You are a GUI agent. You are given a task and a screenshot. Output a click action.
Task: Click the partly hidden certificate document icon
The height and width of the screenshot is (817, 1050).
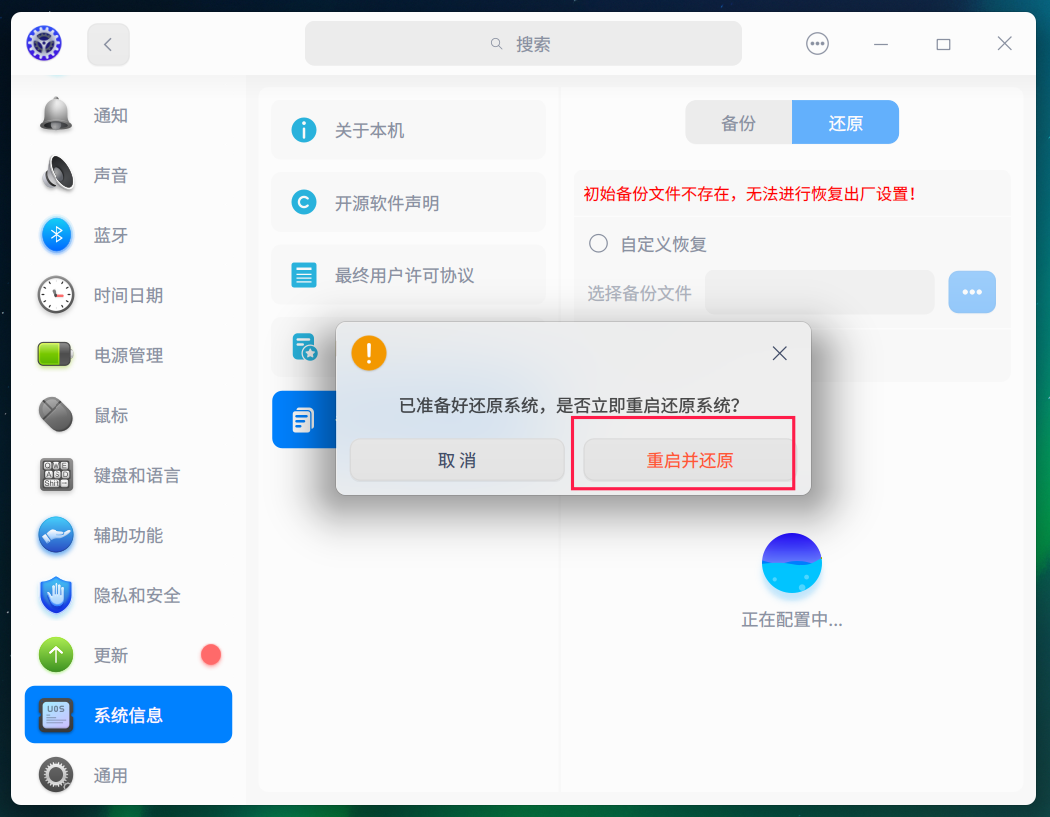click(305, 347)
